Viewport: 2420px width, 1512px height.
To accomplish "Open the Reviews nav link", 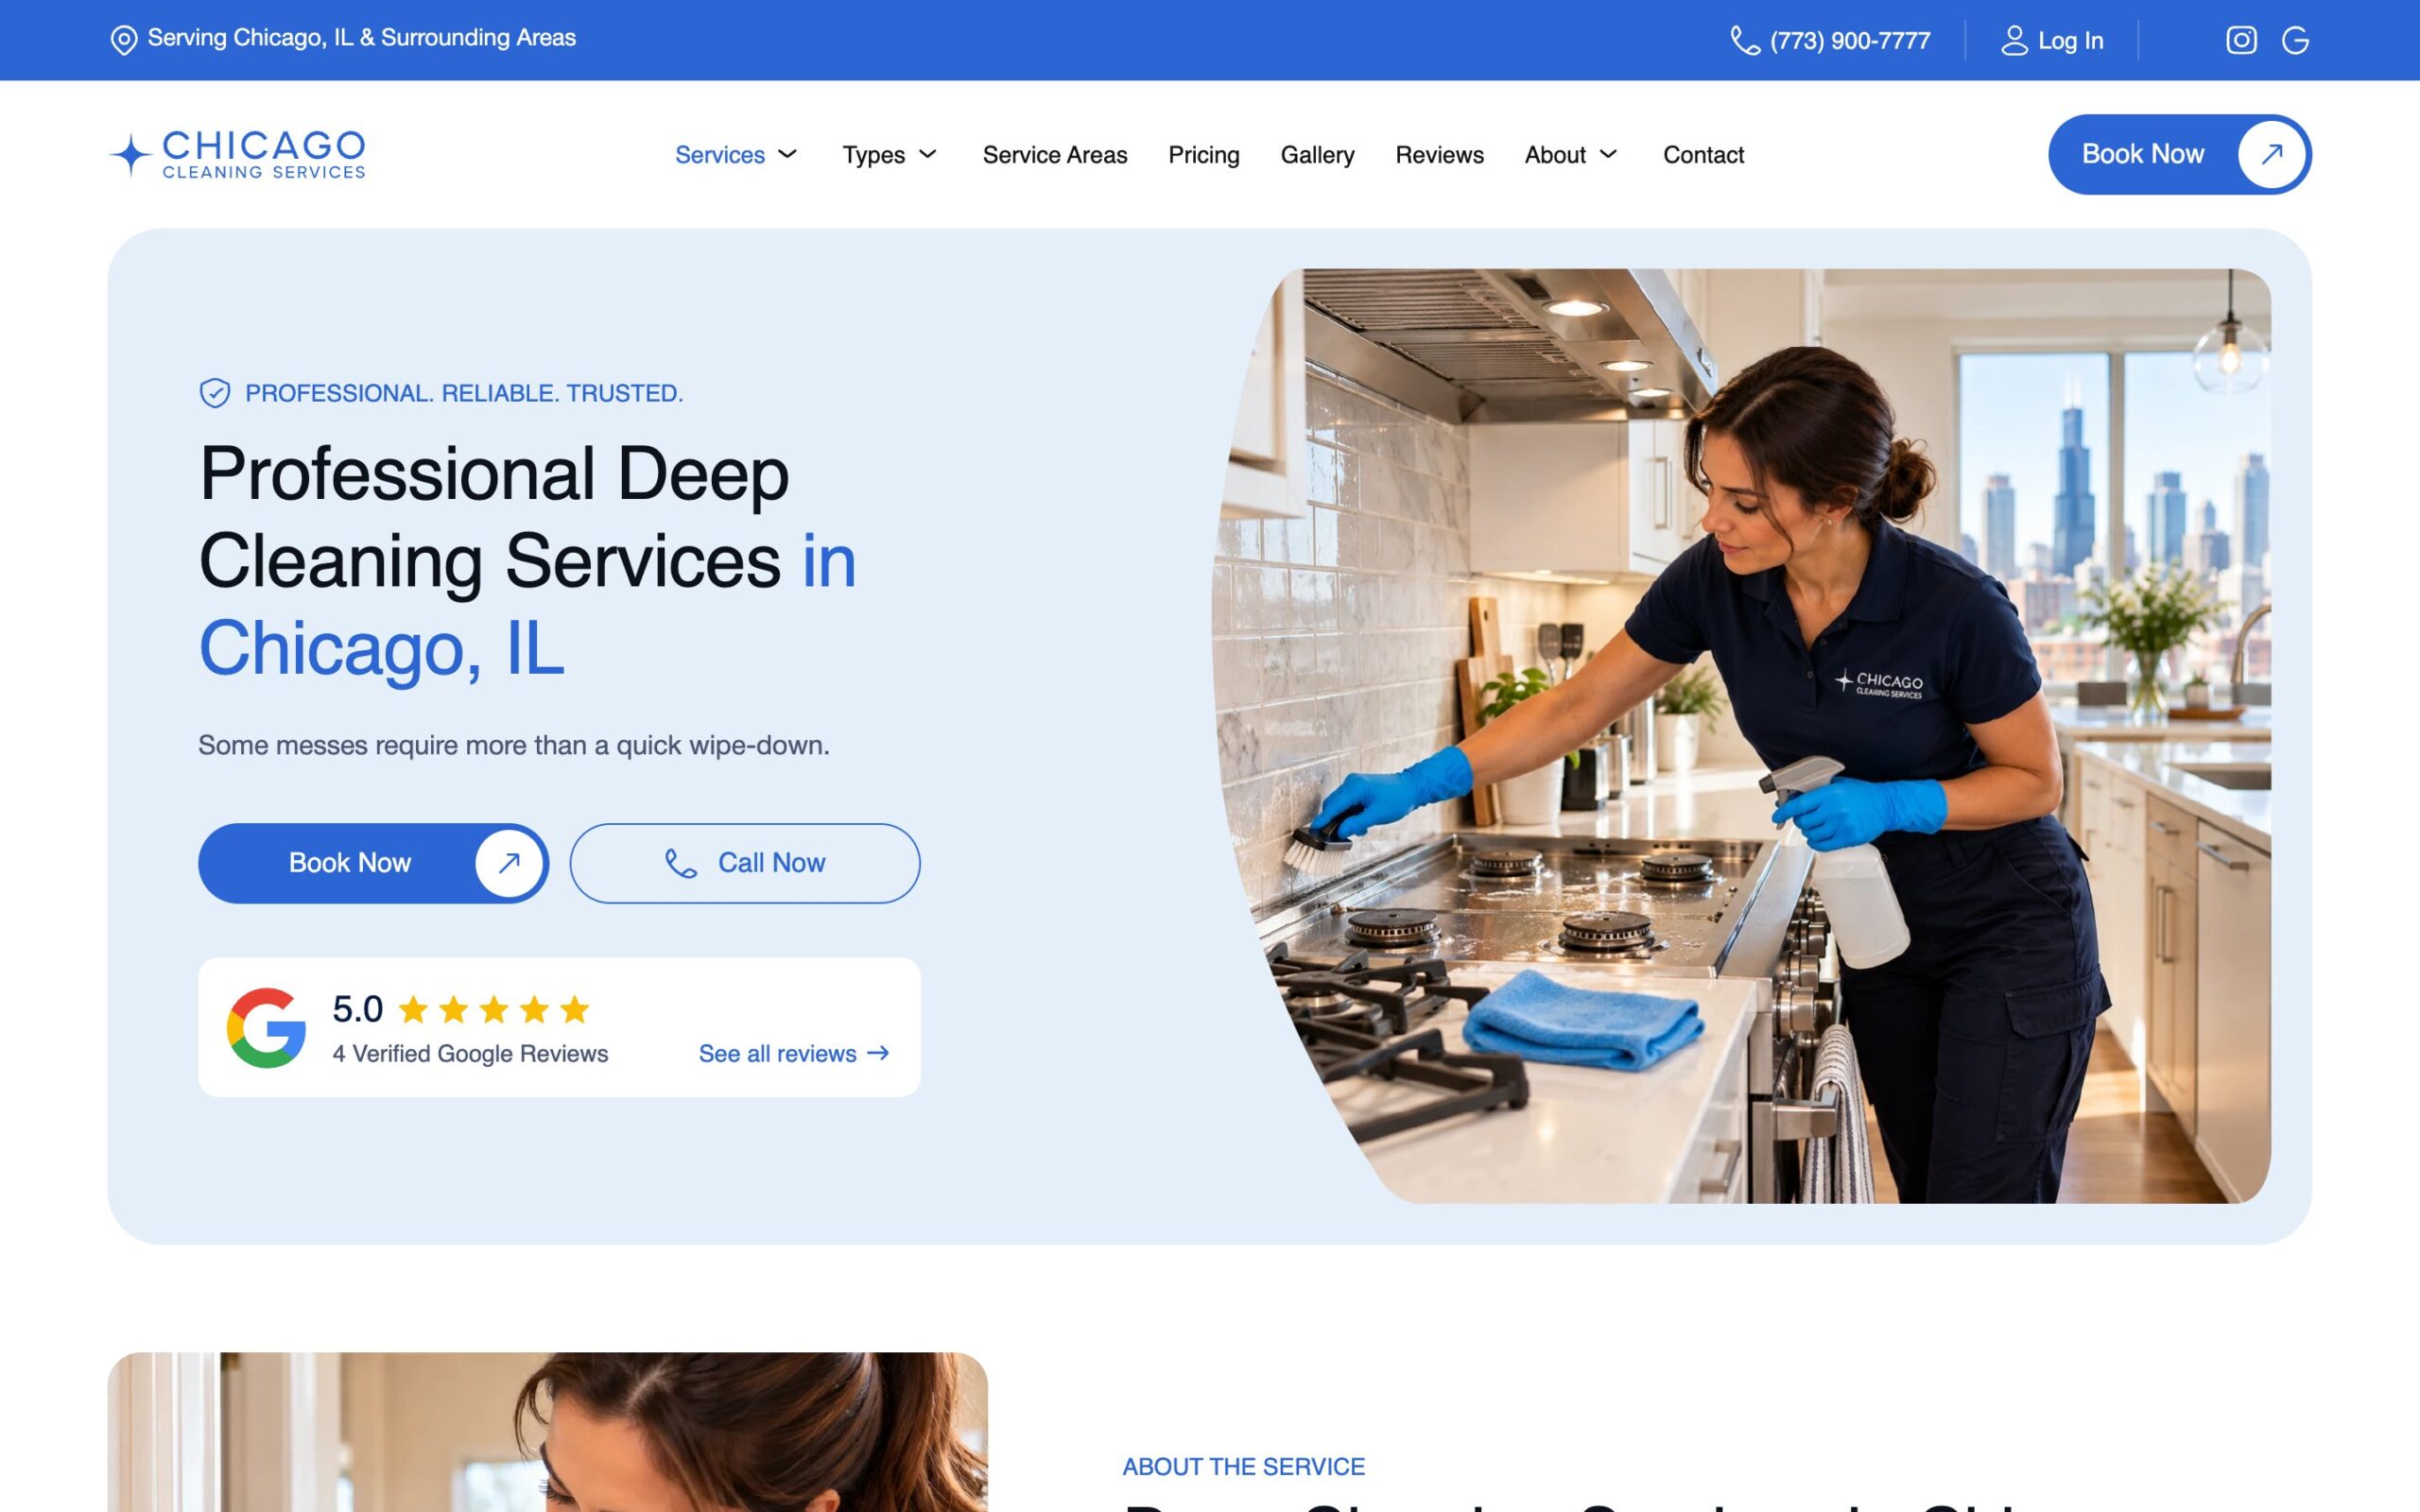I will coord(1439,155).
